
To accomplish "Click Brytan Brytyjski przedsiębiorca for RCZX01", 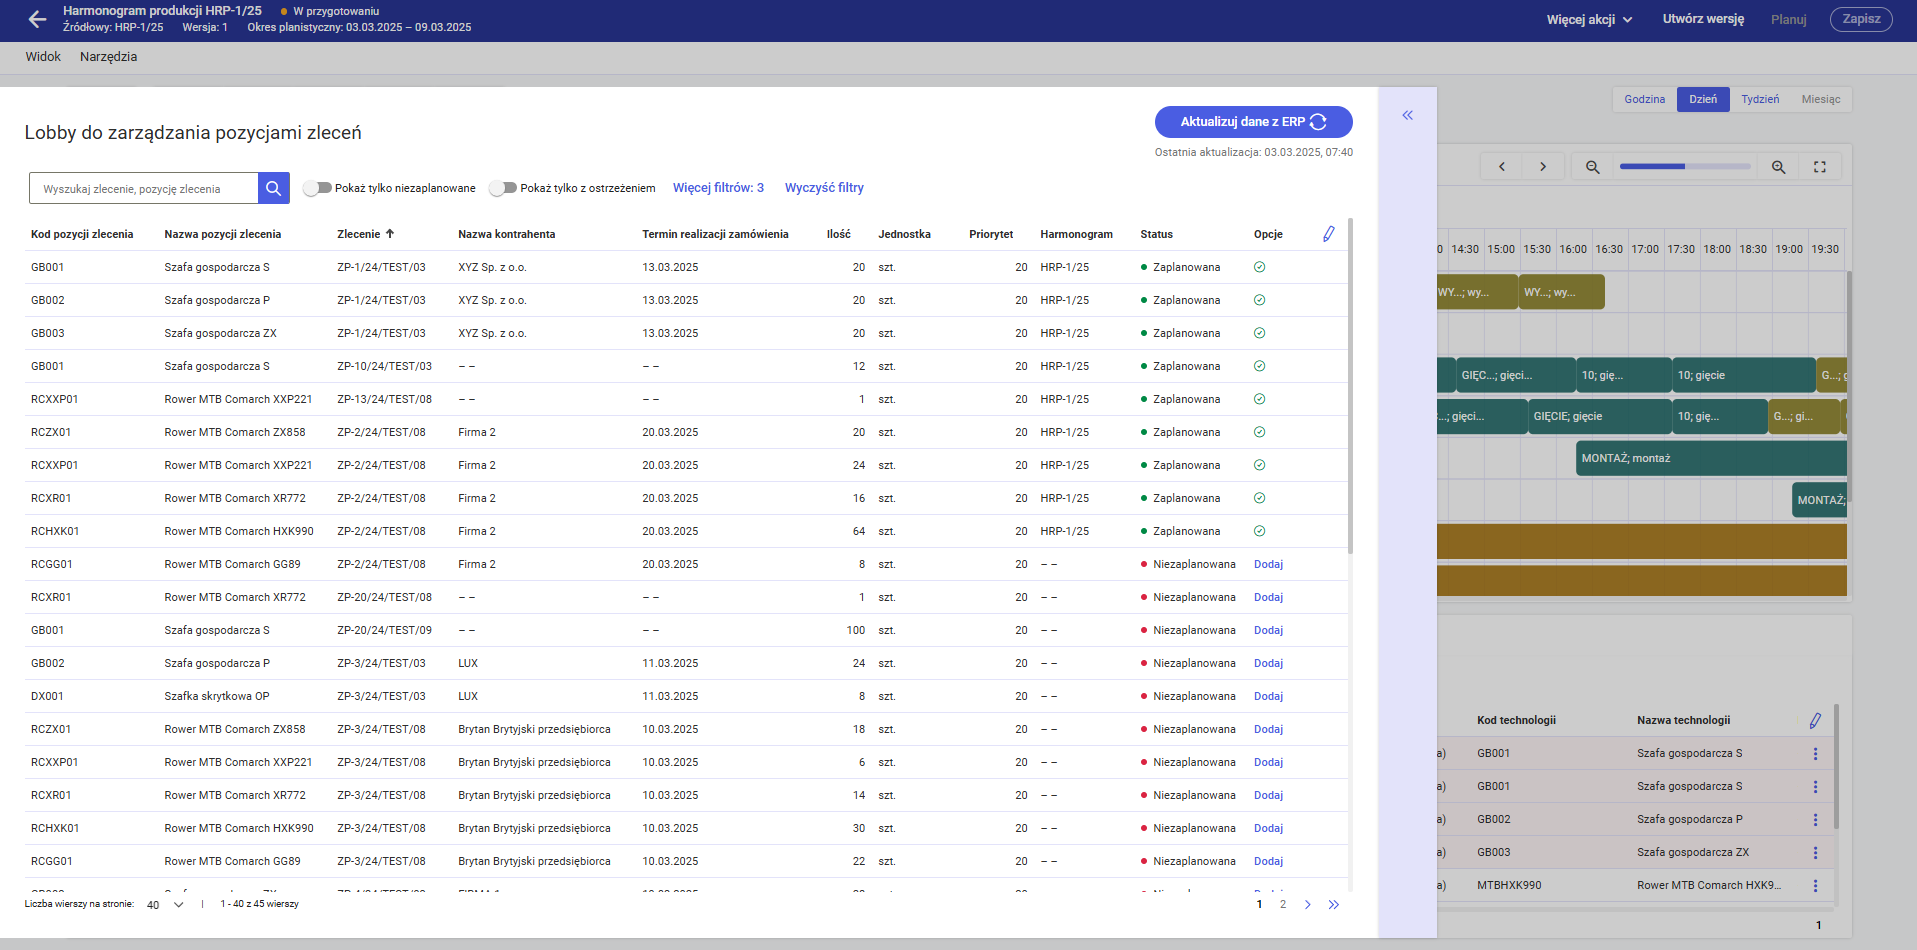I will 534,729.
